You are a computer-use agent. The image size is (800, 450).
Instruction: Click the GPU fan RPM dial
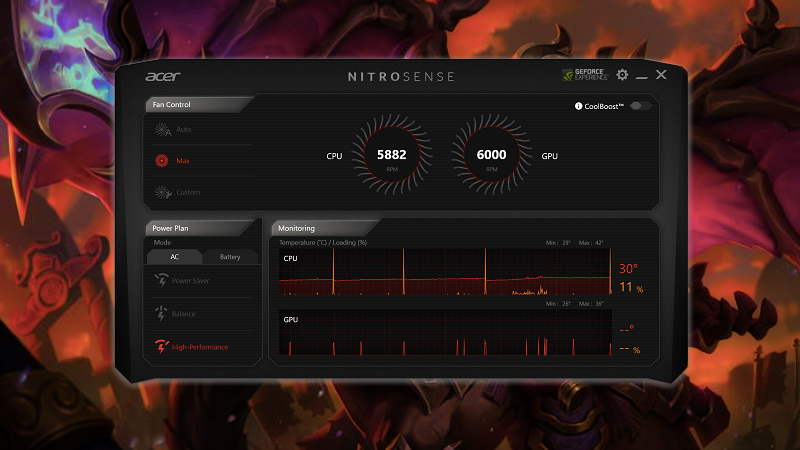coord(491,155)
